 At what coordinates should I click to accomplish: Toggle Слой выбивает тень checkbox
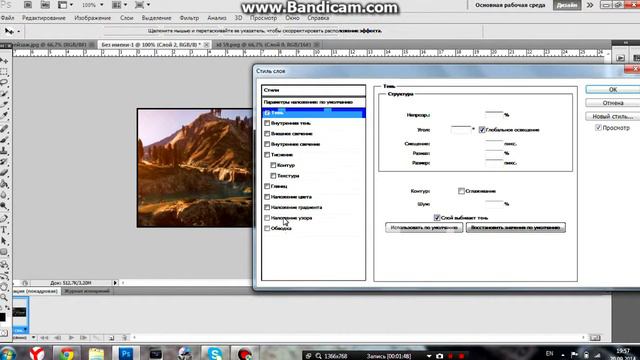437,218
